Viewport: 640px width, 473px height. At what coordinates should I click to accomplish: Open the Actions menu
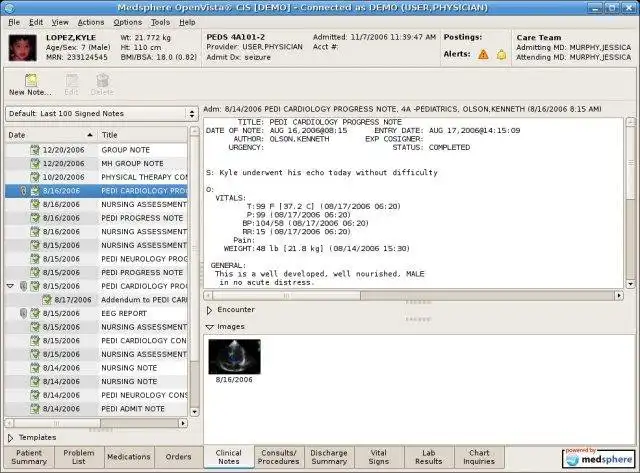91,22
